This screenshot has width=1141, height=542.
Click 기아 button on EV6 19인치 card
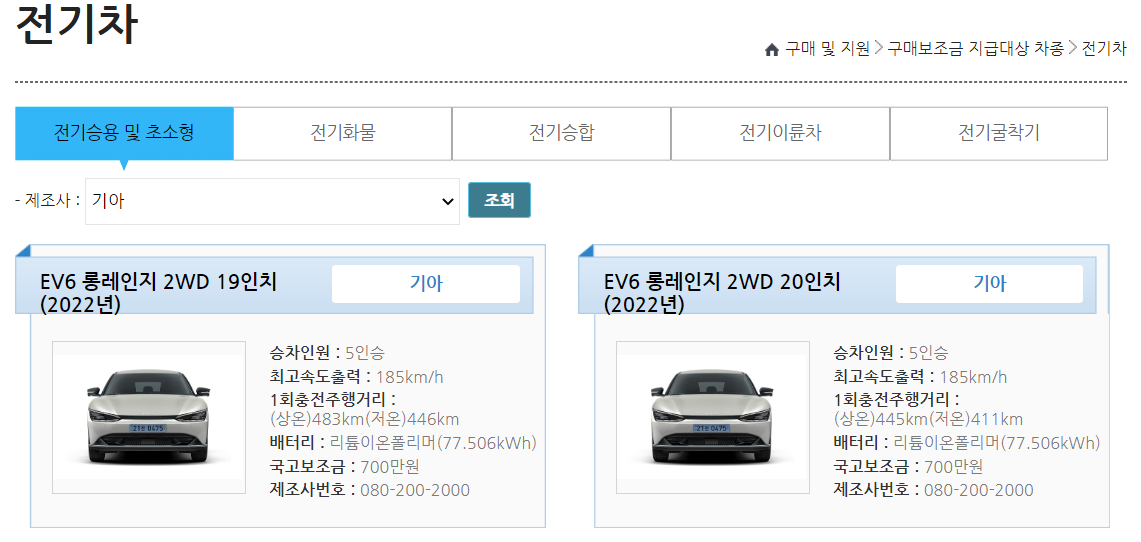click(426, 284)
